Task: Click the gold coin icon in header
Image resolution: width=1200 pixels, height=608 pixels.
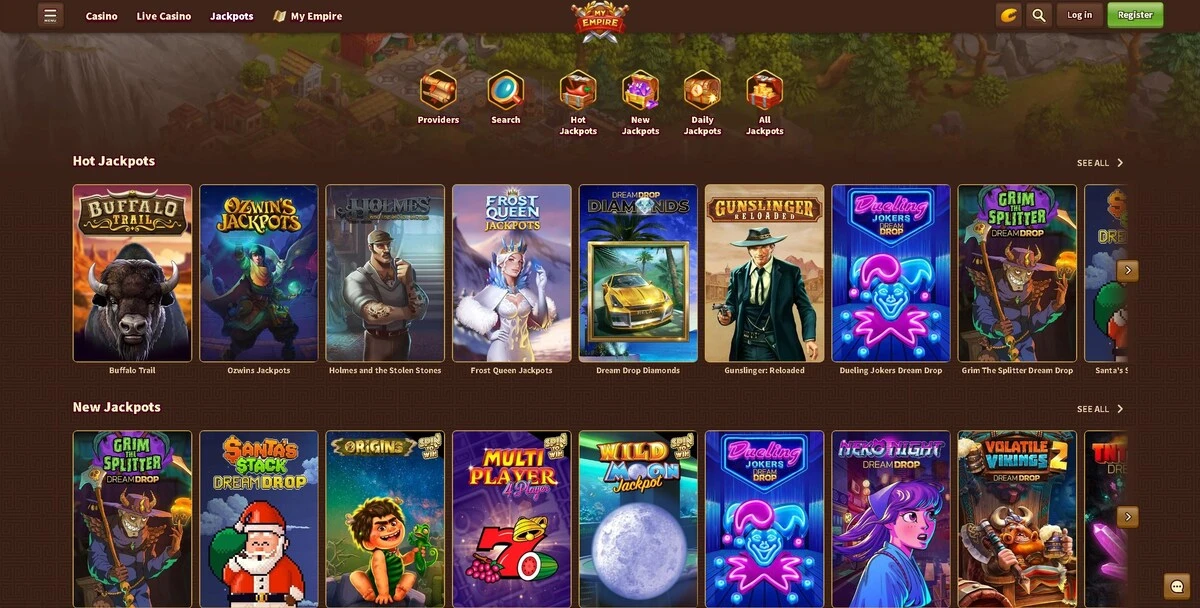Action: coord(1009,15)
